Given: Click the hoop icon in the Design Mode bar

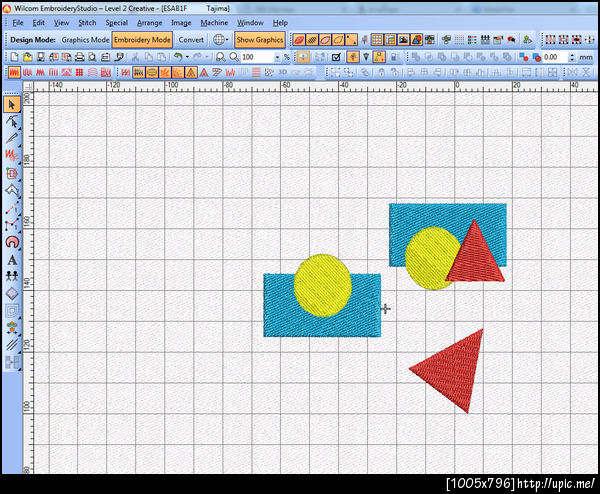Looking at the screenshot, I should point(219,39).
